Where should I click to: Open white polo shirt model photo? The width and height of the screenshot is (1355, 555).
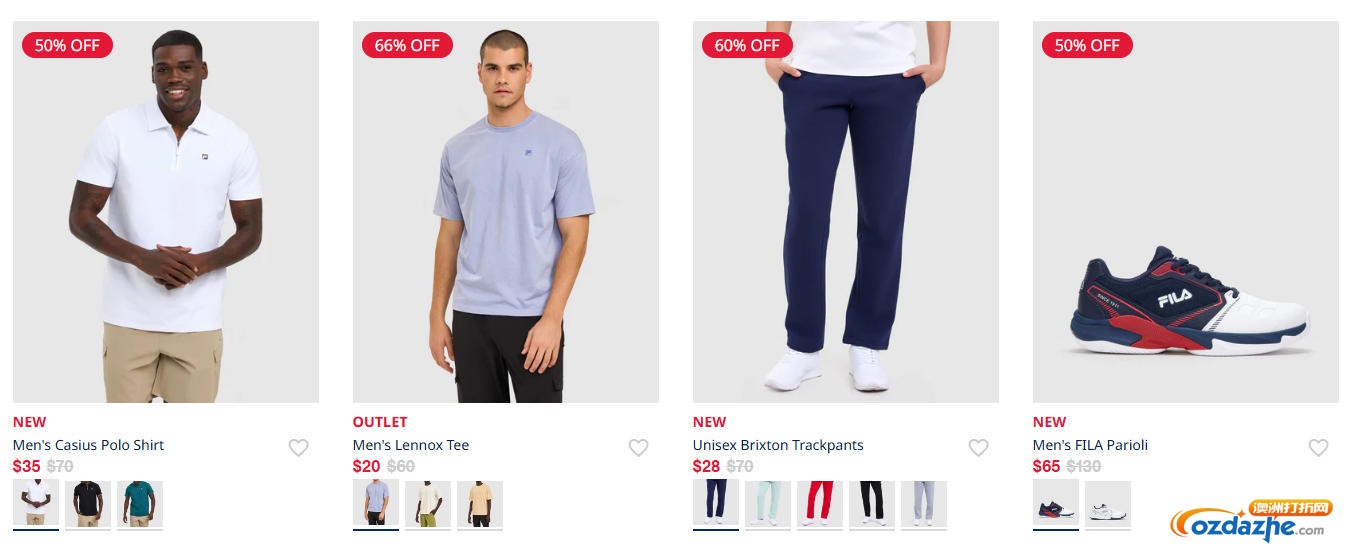click(166, 212)
